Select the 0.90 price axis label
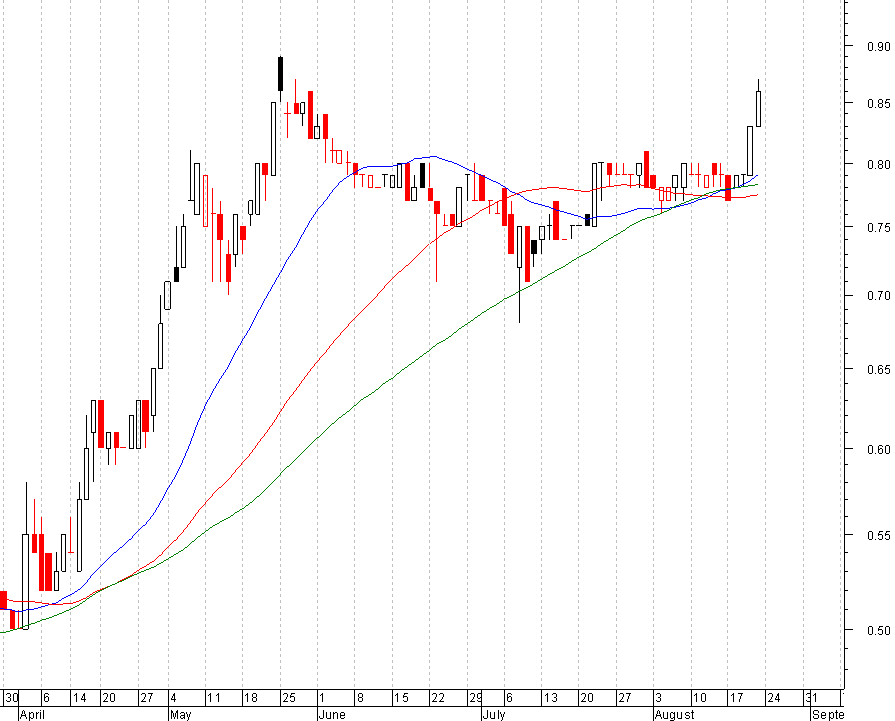 pos(878,47)
